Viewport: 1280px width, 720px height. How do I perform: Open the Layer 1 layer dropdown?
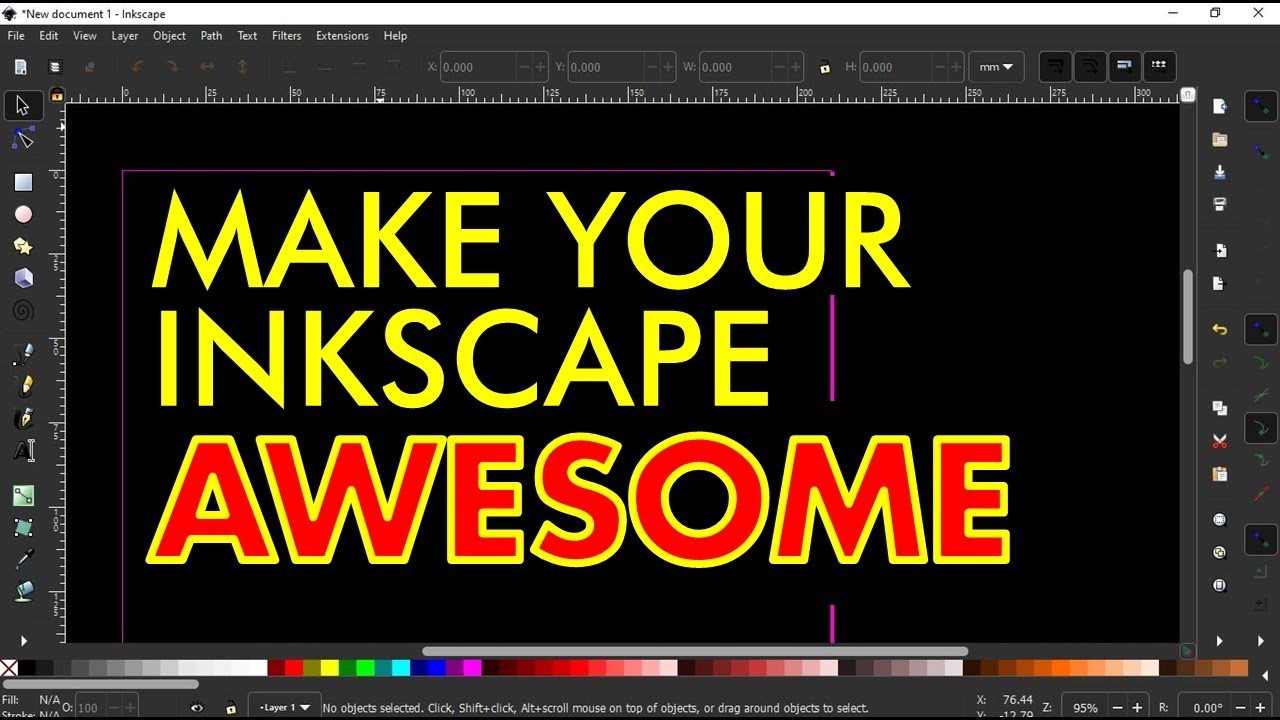tap(285, 708)
